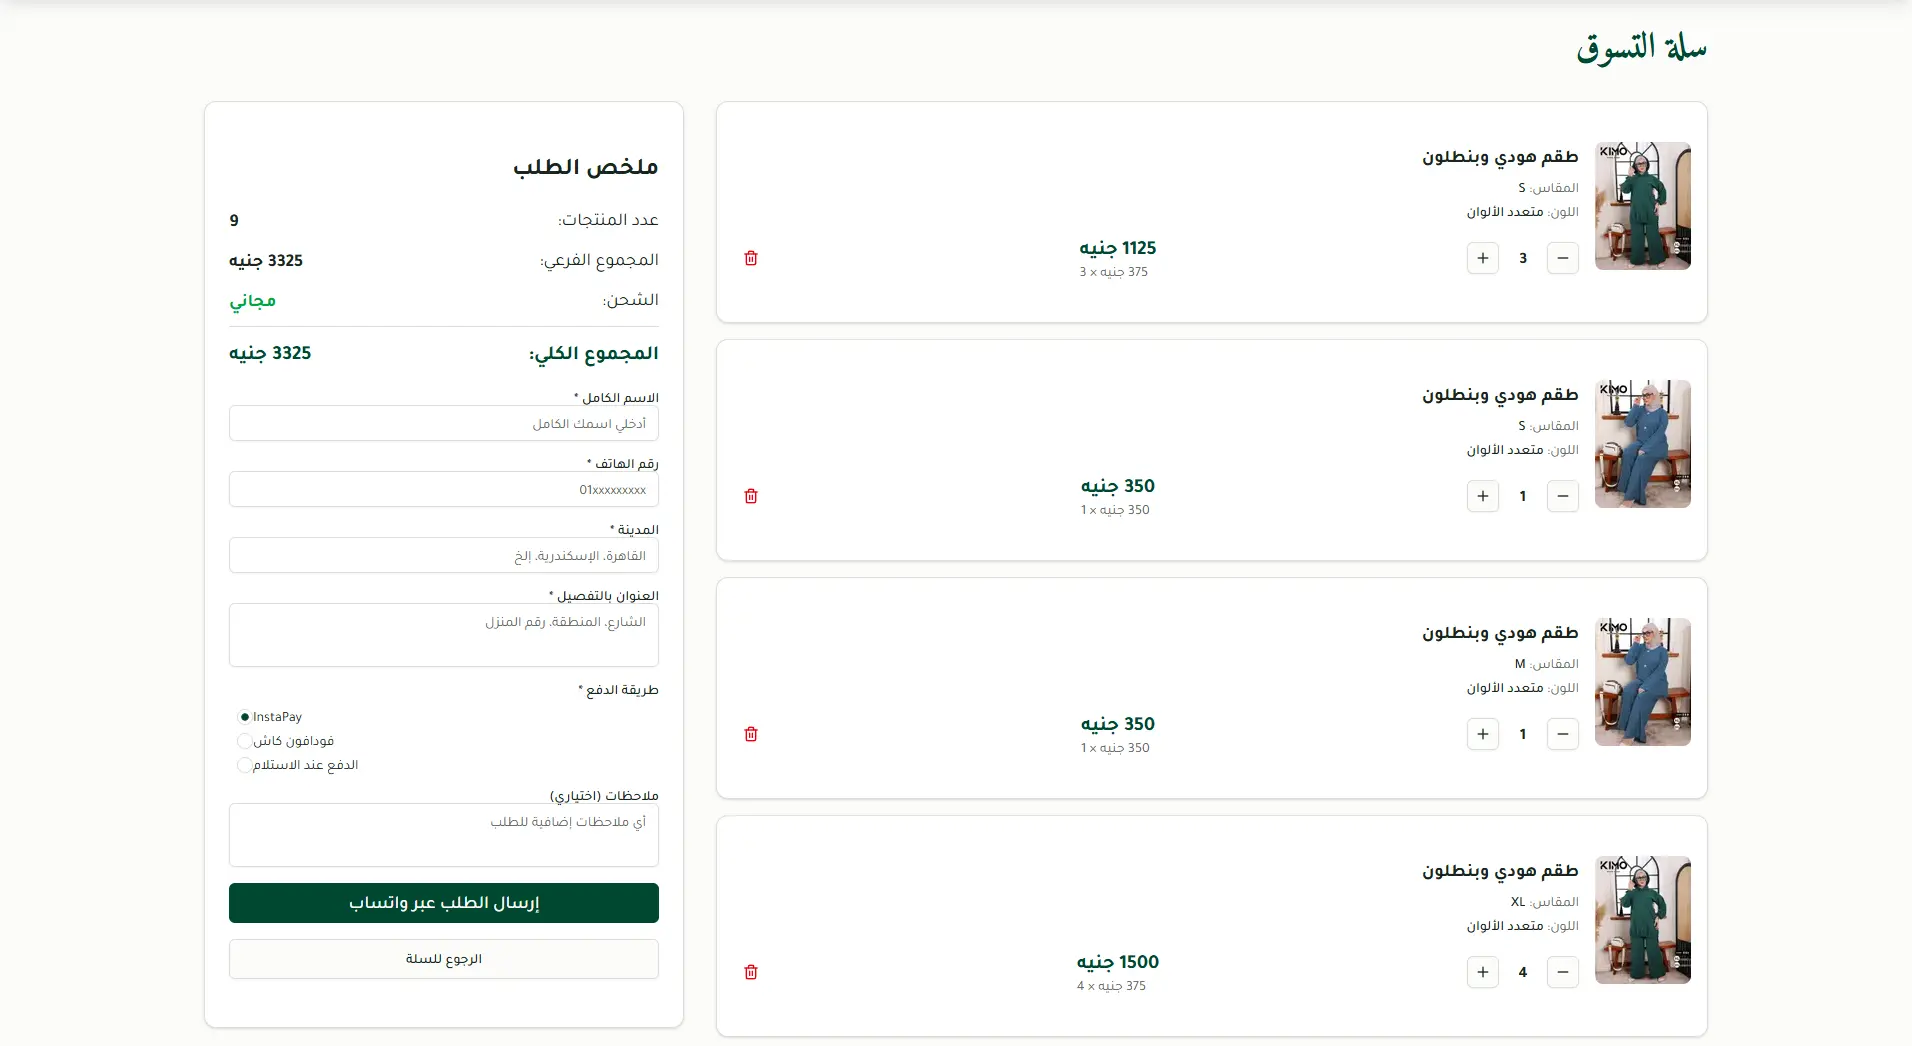Image resolution: width=1912 pixels, height=1046 pixels.
Task: Click plus on the size S 350 جنيه item
Action: coord(1483,496)
